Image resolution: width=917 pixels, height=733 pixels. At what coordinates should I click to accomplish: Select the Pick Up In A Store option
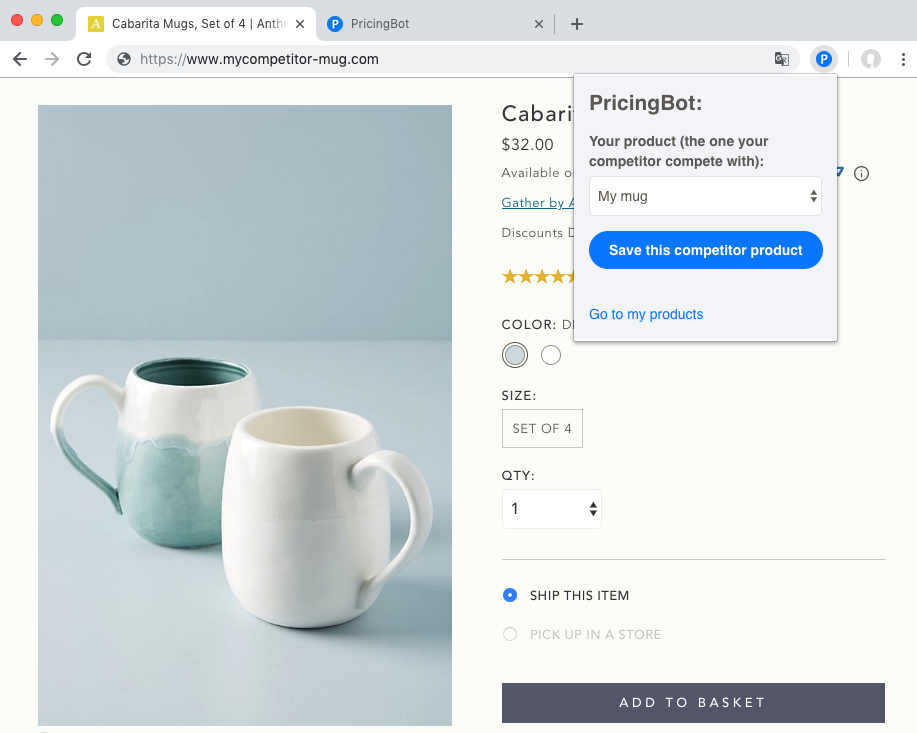[510, 634]
